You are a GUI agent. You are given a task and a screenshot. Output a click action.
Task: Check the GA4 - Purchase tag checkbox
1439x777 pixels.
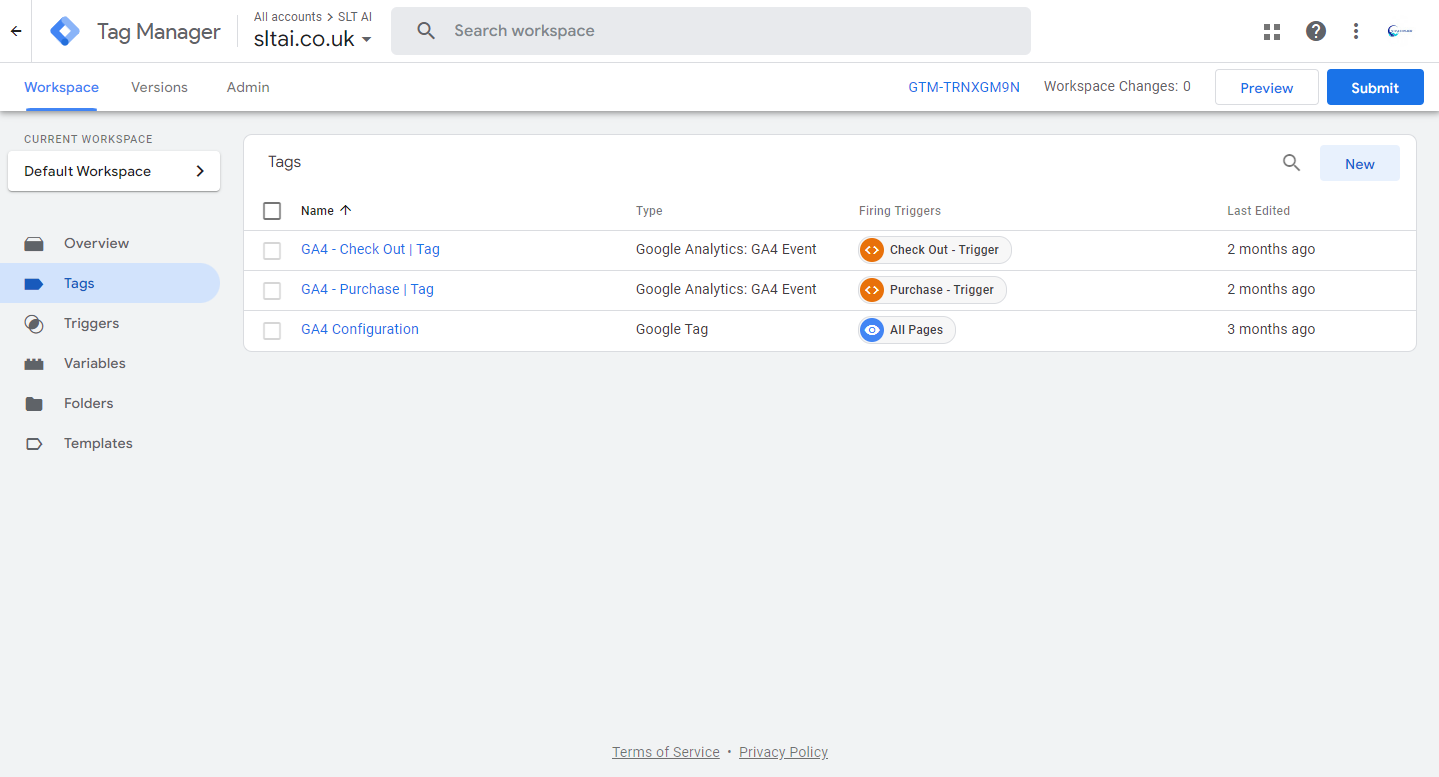click(x=272, y=291)
